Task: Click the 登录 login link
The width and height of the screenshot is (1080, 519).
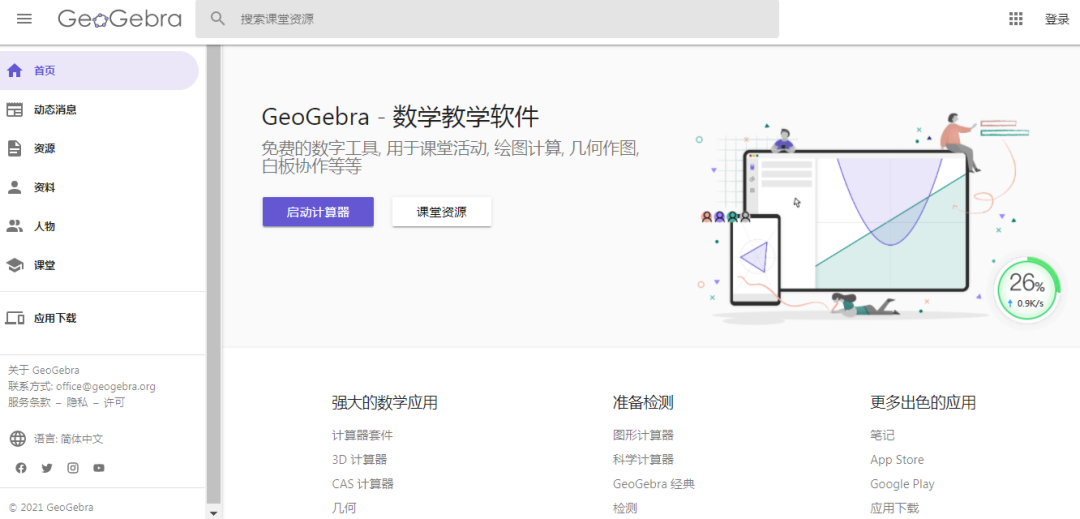Action: tap(1057, 19)
